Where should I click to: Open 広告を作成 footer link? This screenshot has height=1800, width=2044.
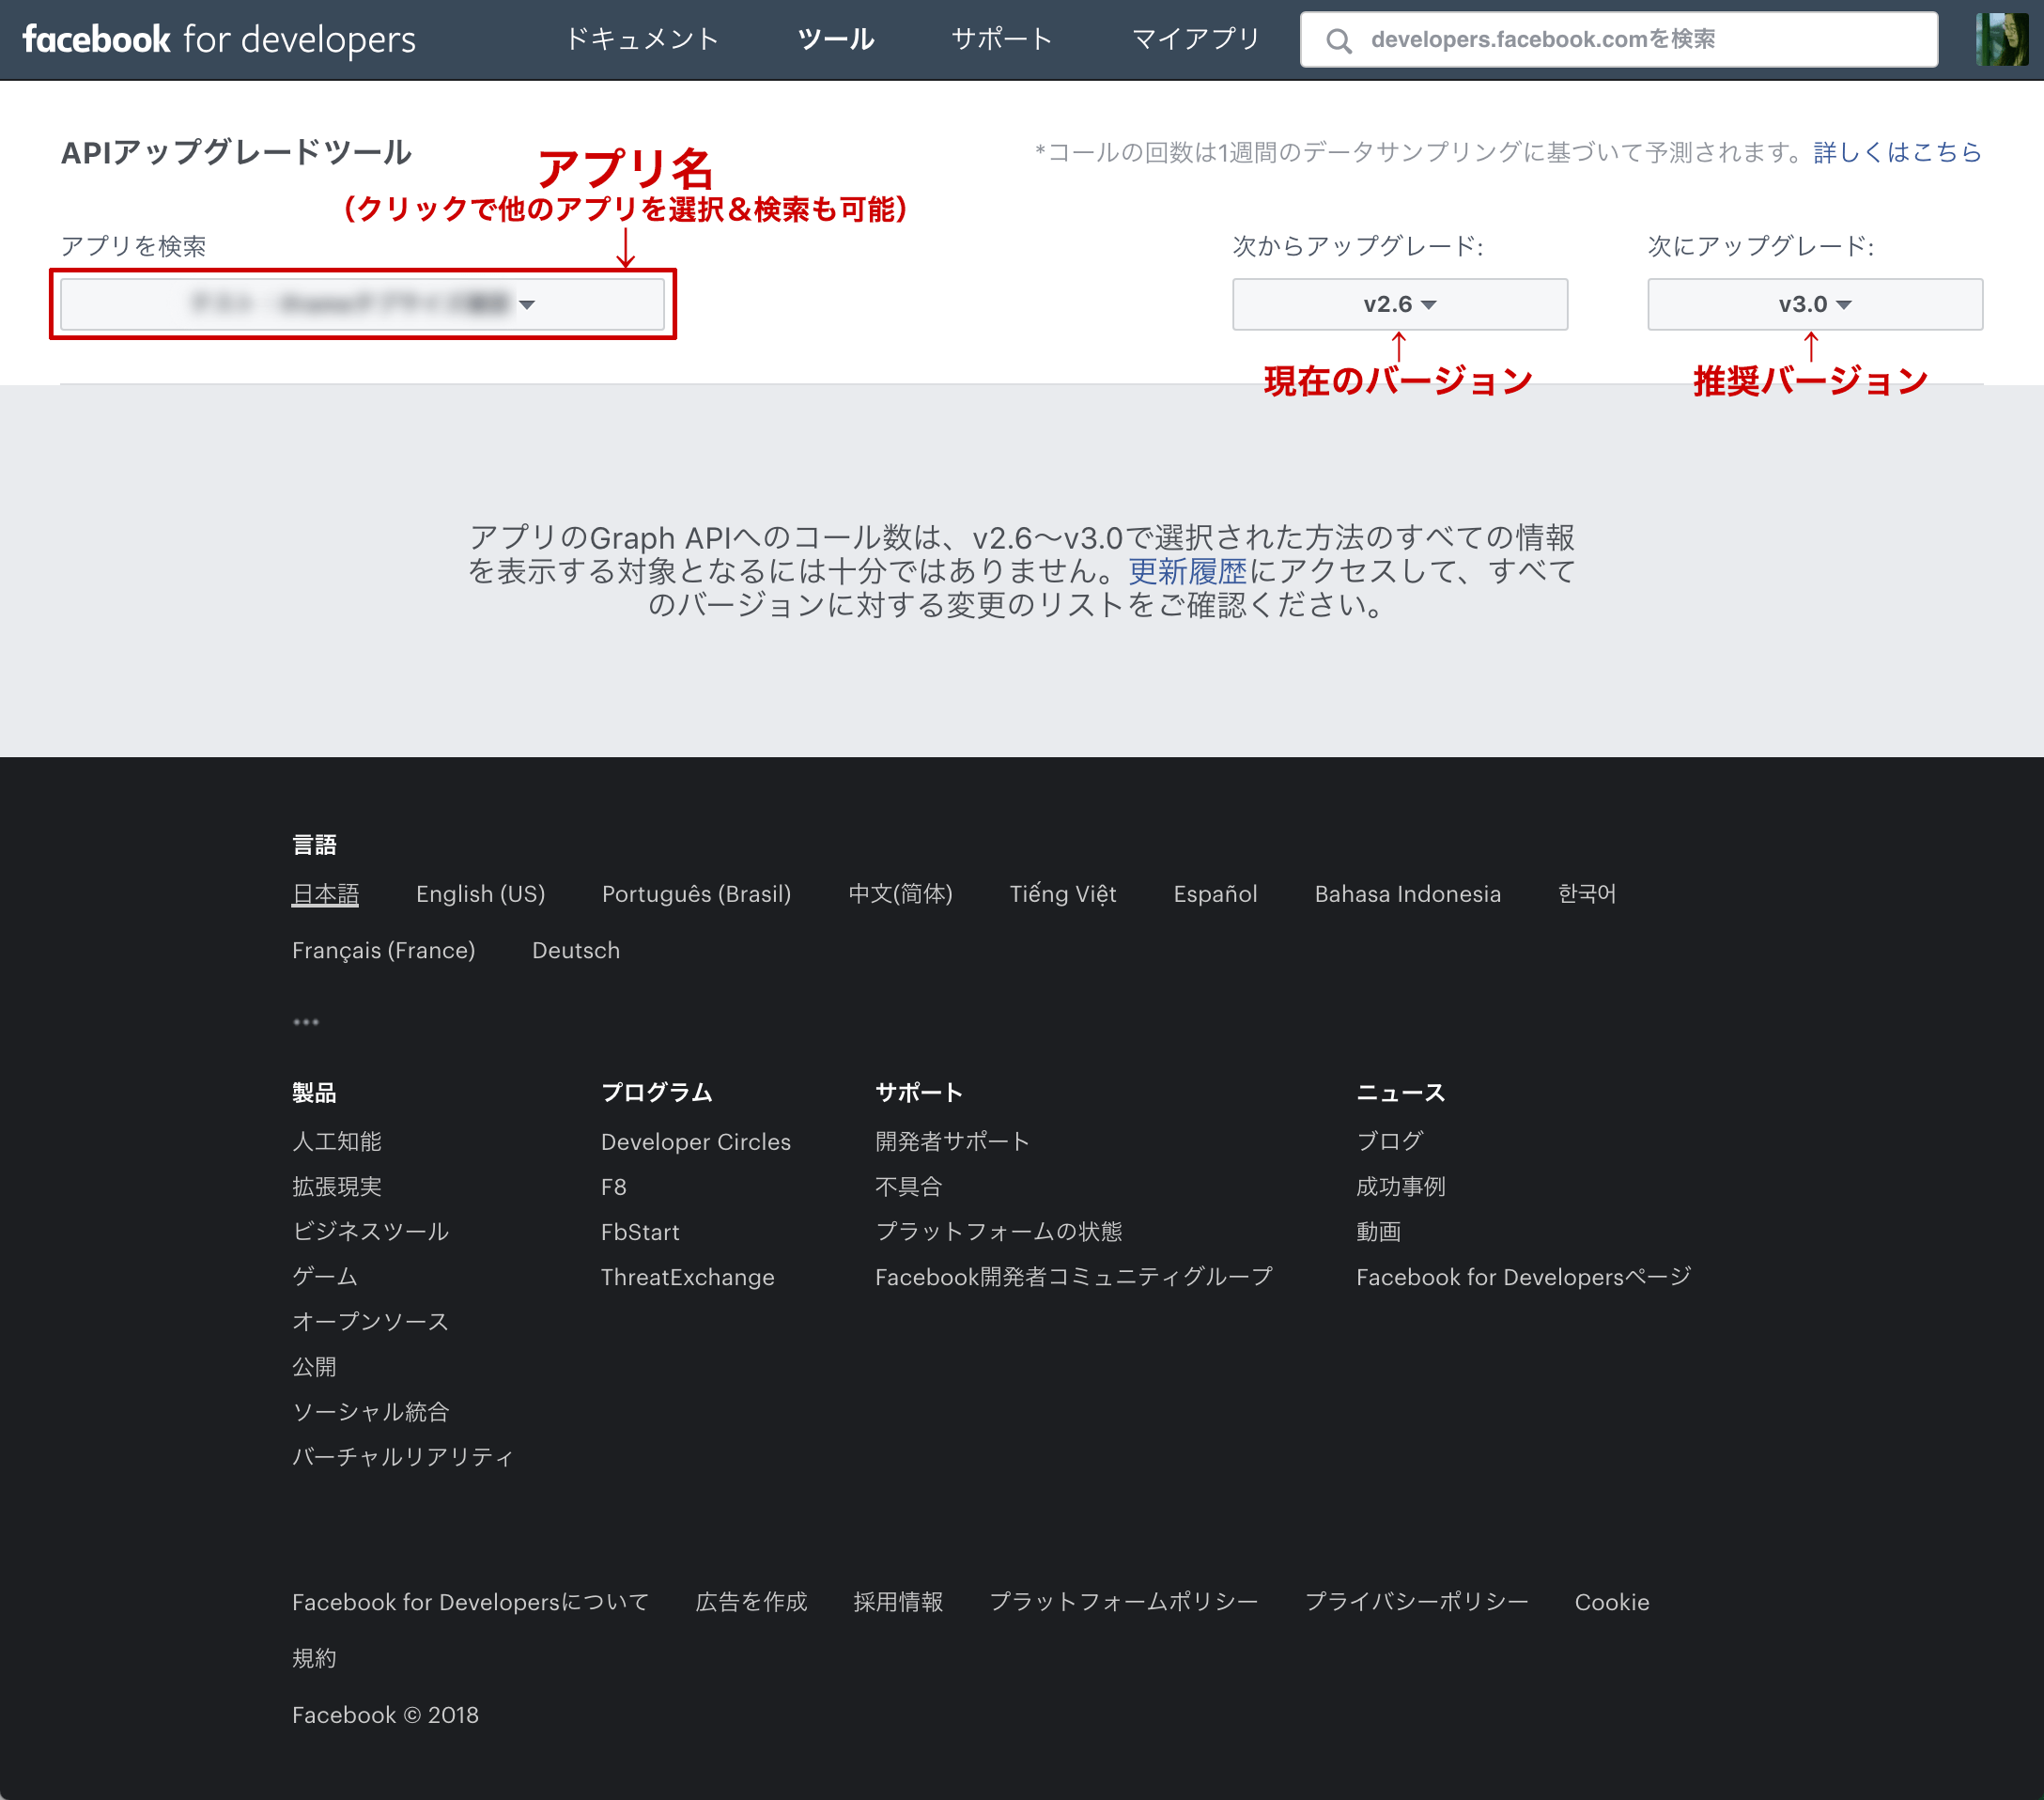pos(751,1602)
